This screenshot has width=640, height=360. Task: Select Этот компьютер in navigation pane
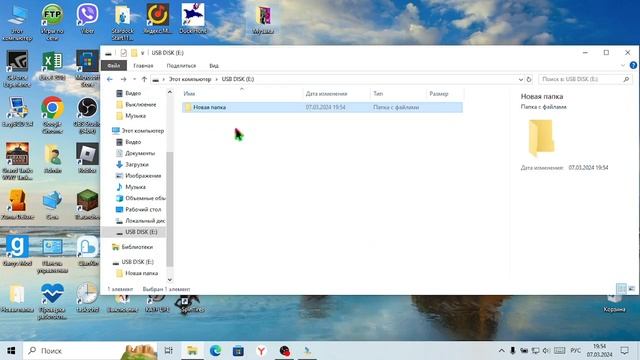point(142,131)
